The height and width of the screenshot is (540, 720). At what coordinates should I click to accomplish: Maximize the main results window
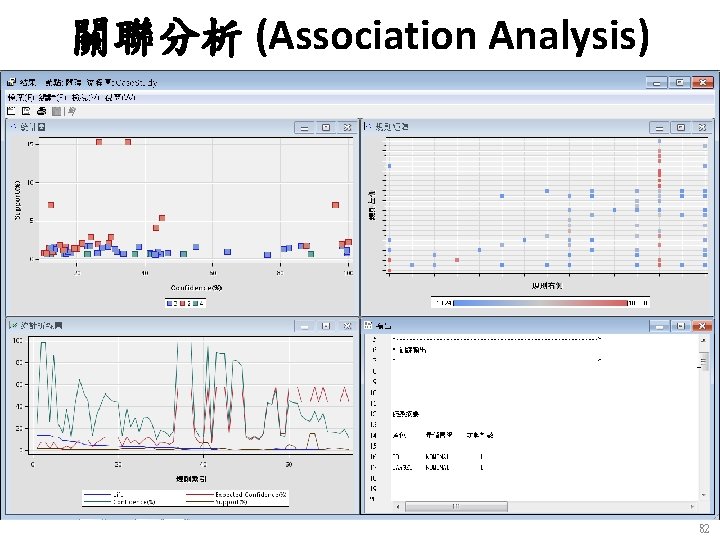coord(680,83)
